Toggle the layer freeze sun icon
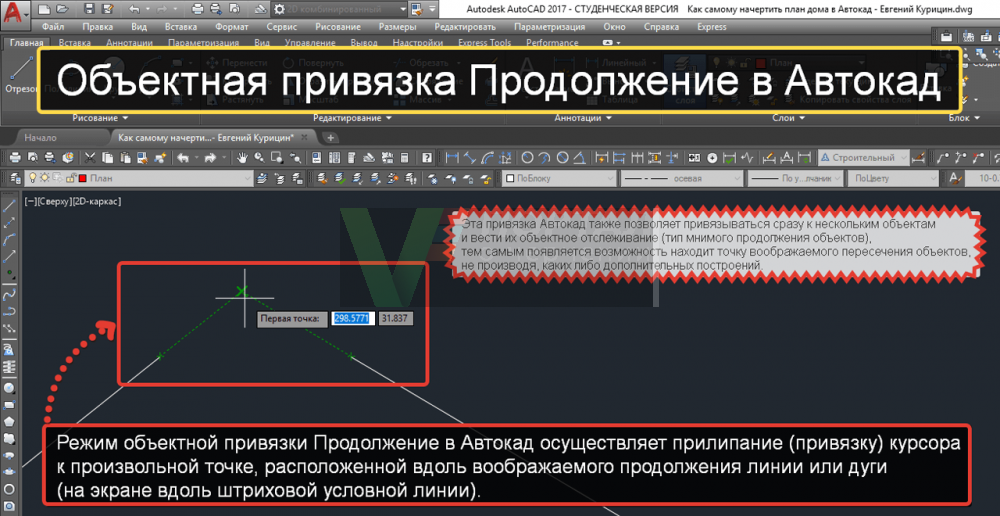This screenshot has height=516, width=1000. coord(45,178)
